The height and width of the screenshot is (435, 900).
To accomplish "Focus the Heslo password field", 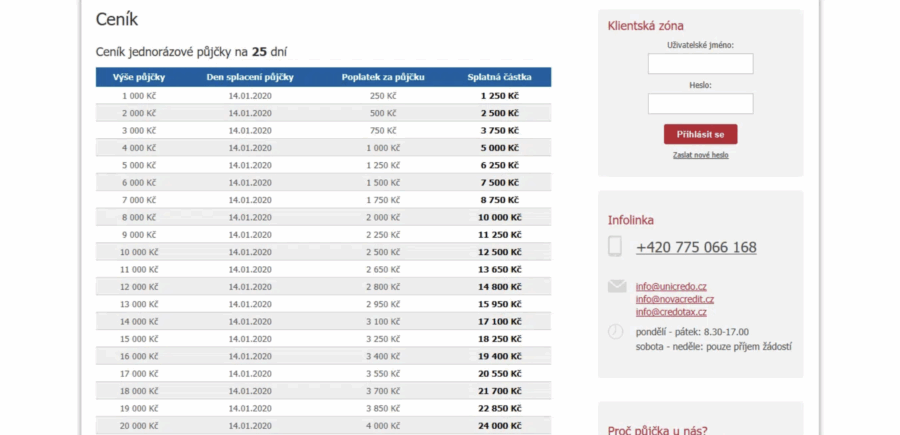I will (700, 104).
